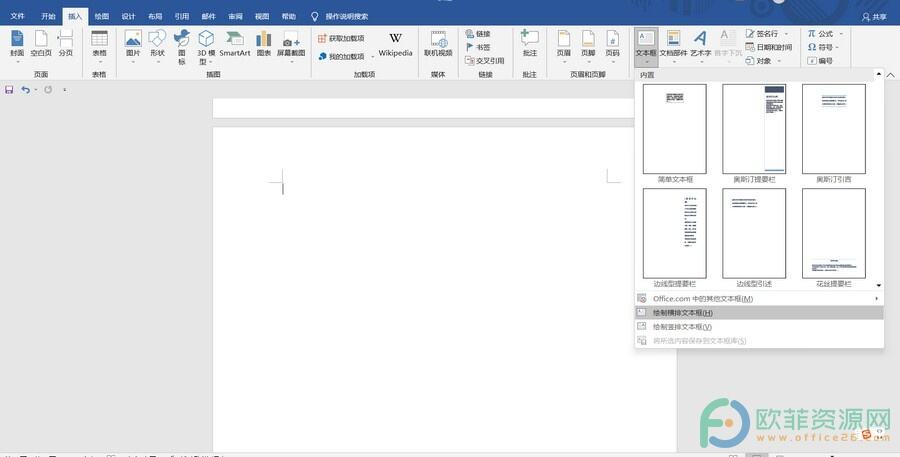The width and height of the screenshot is (900, 457).
Task: Open More Text Boxes from Office.com submenu
Action: coord(759,299)
